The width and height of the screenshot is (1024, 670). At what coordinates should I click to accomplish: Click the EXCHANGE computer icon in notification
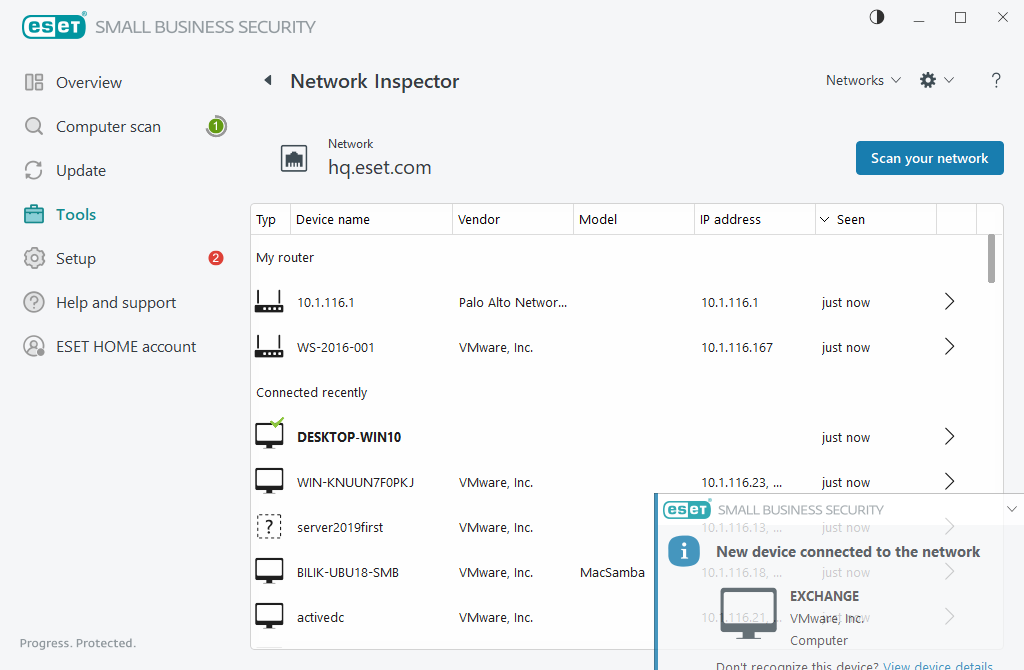(x=748, y=613)
